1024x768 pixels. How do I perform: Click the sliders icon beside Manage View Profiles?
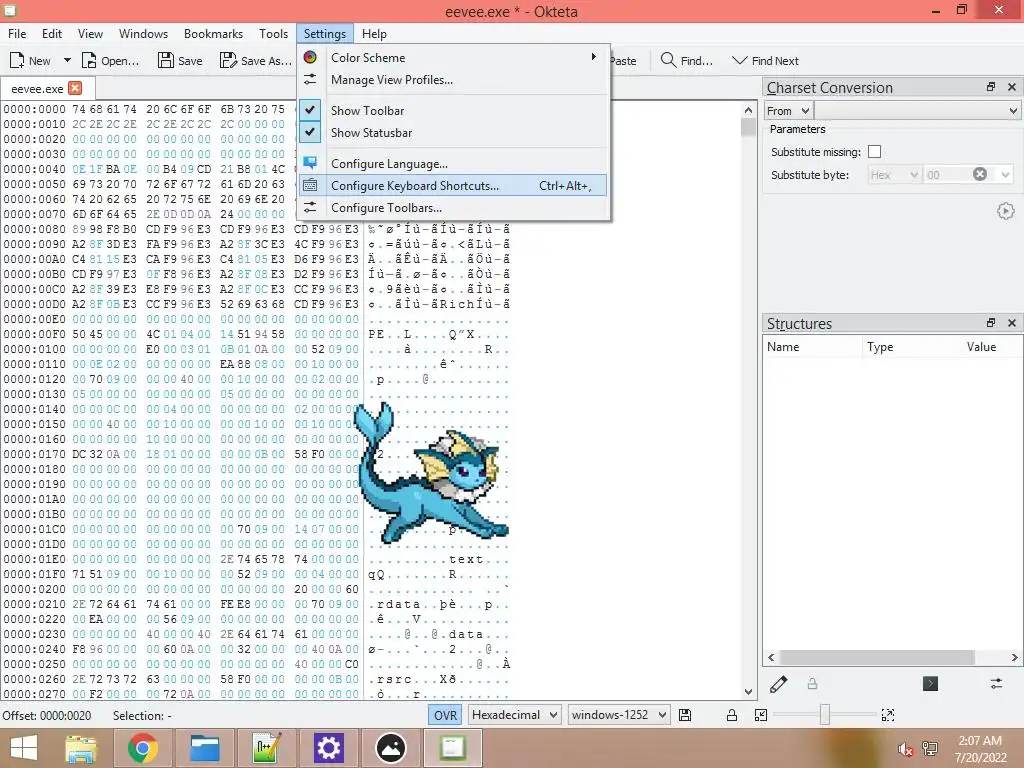pyautogui.click(x=310, y=79)
